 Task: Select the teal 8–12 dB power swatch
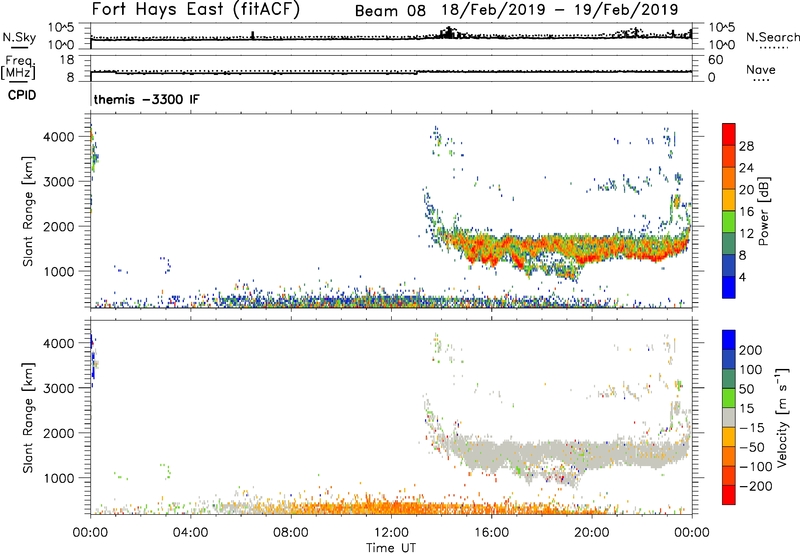coord(729,244)
